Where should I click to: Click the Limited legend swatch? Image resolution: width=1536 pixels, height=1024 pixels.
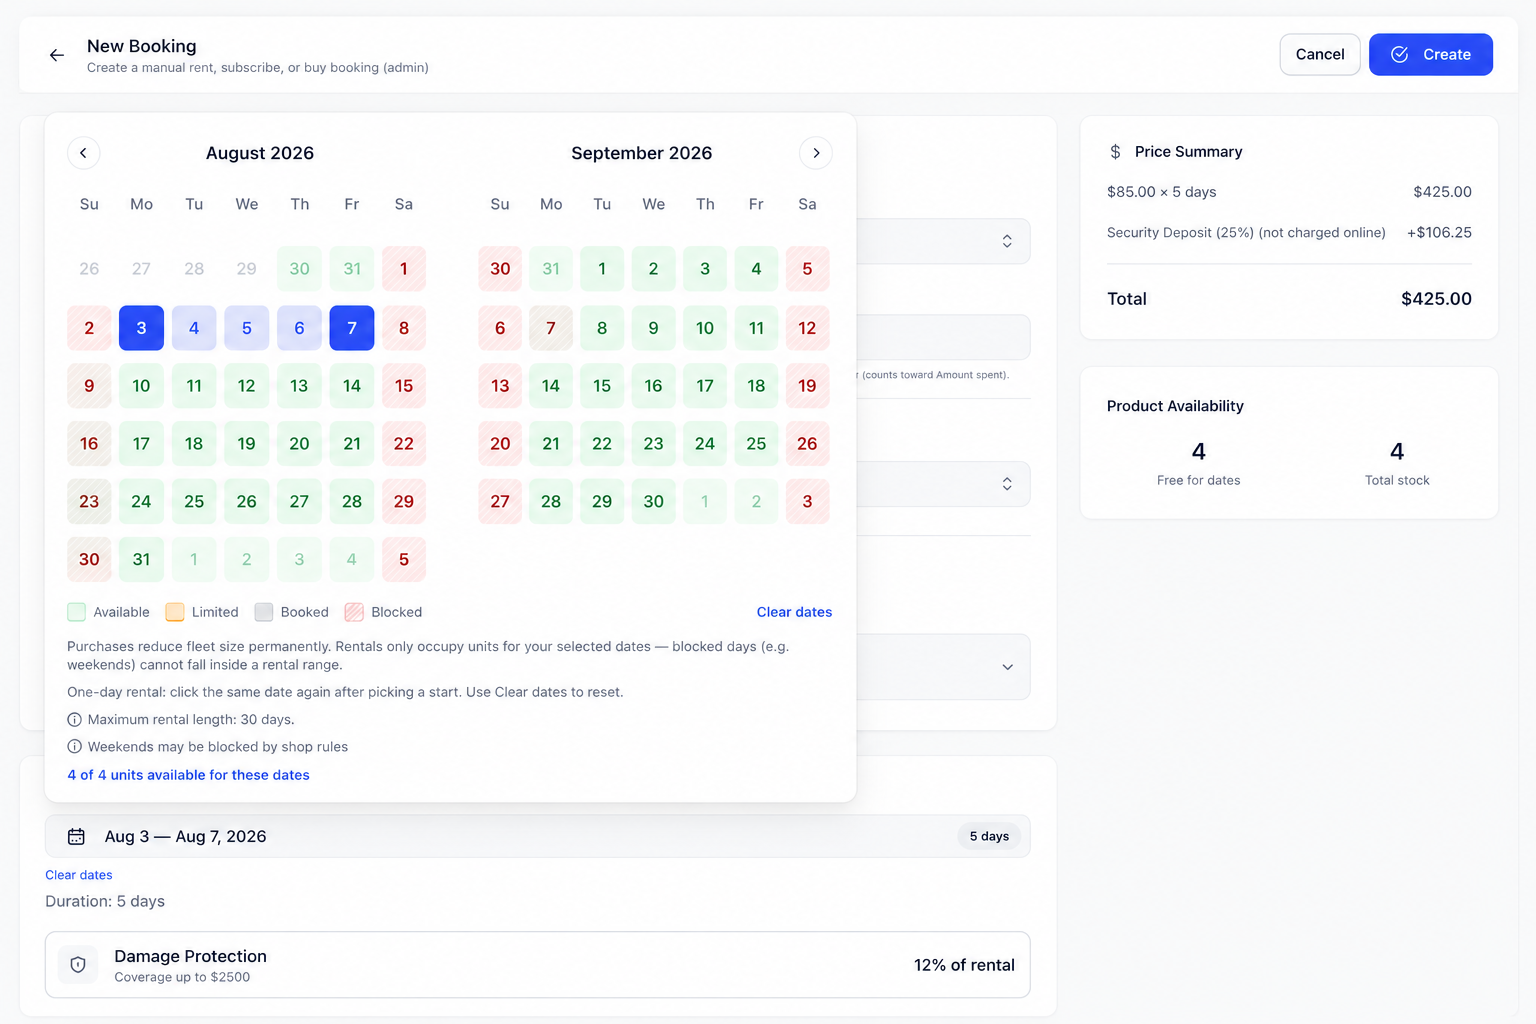pyautogui.click(x=175, y=612)
